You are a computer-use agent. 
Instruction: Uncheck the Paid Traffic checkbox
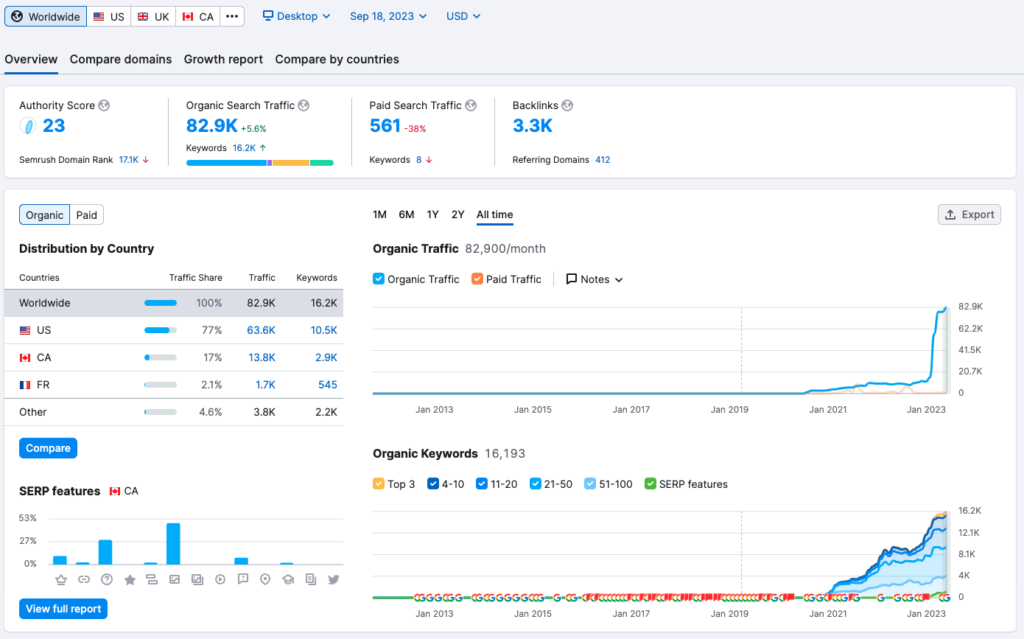tap(477, 279)
